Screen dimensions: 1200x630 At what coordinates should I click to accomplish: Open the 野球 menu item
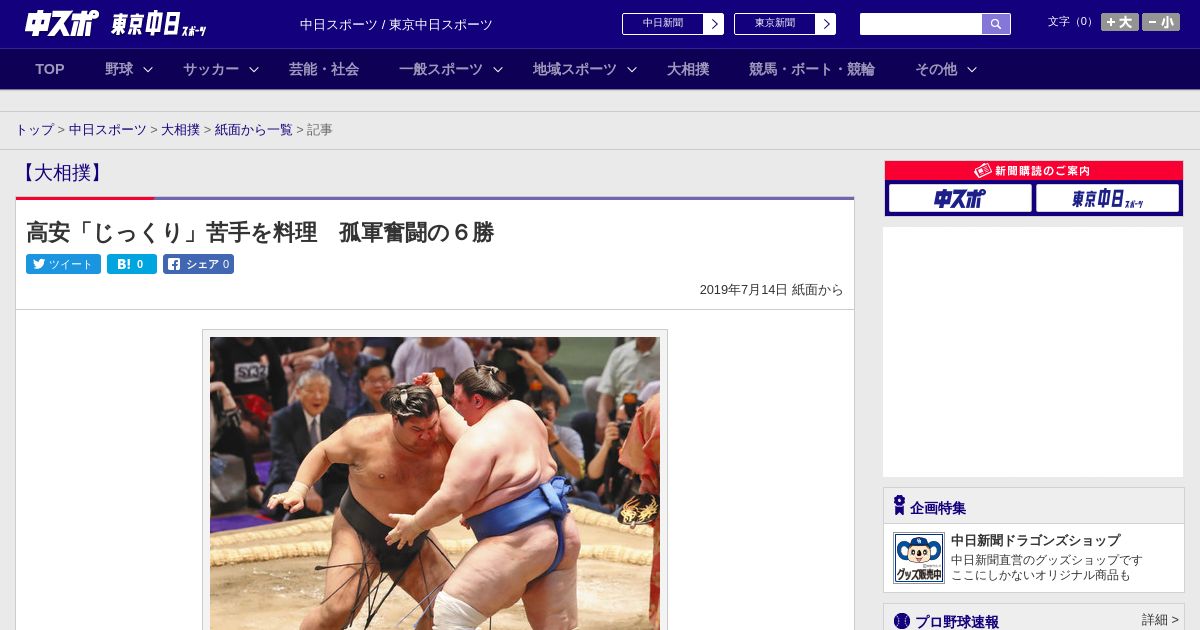[x=119, y=69]
